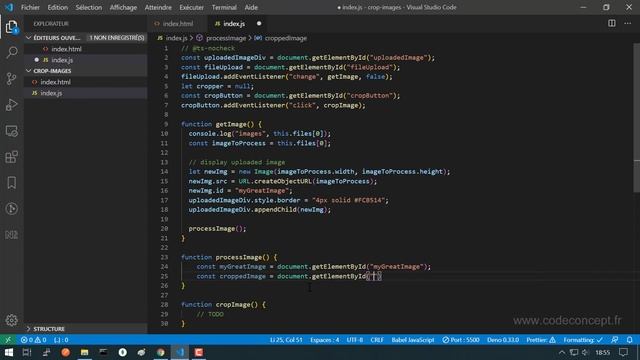Open the Atteindre menu
Viewport: 640px width, 360px height.
click(x=158, y=7)
